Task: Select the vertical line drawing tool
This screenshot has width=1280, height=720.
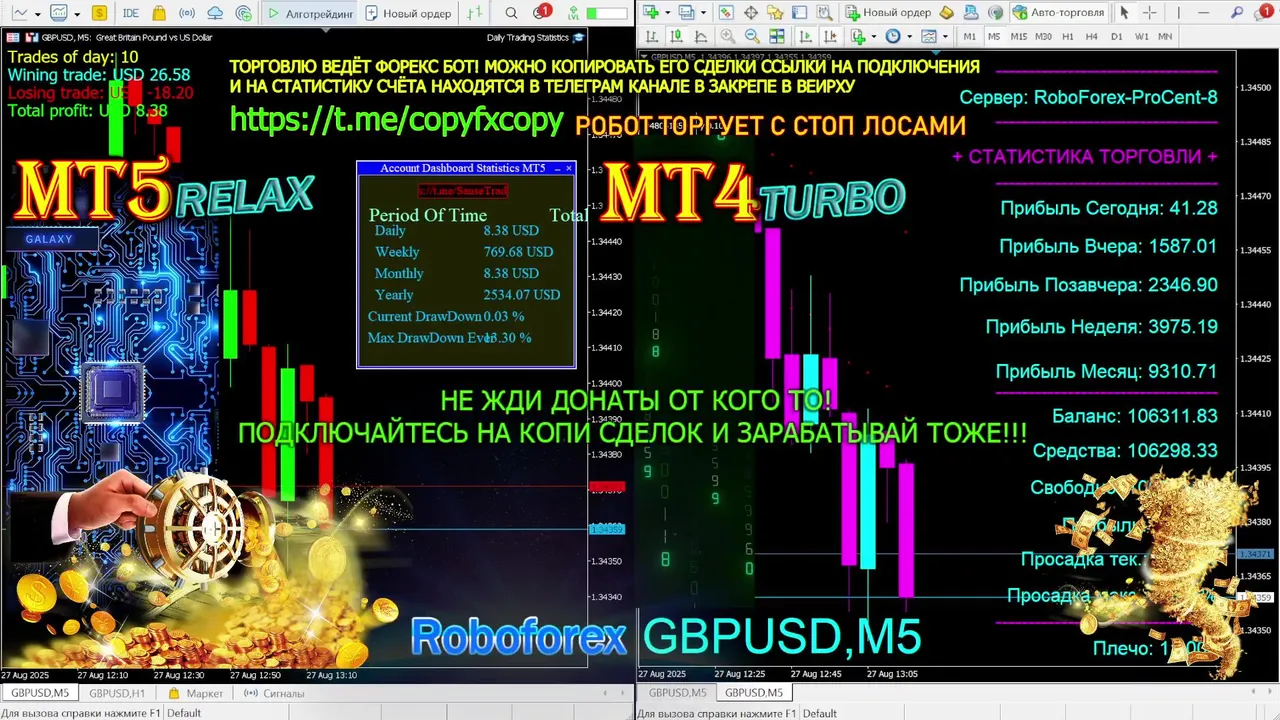Action: (1178, 13)
